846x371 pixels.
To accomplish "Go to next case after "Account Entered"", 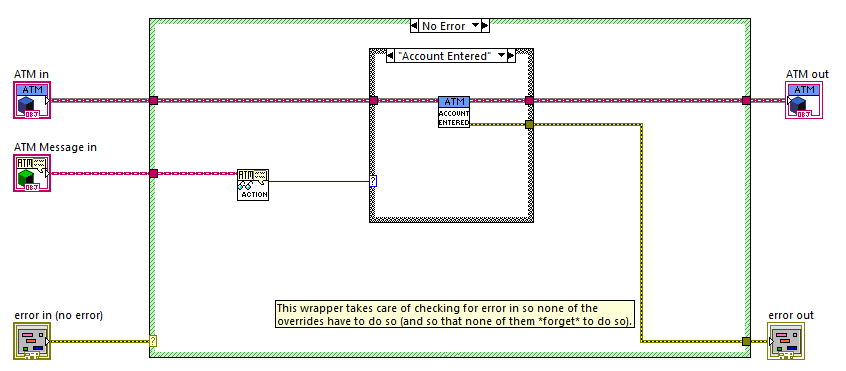I will [511, 56].
